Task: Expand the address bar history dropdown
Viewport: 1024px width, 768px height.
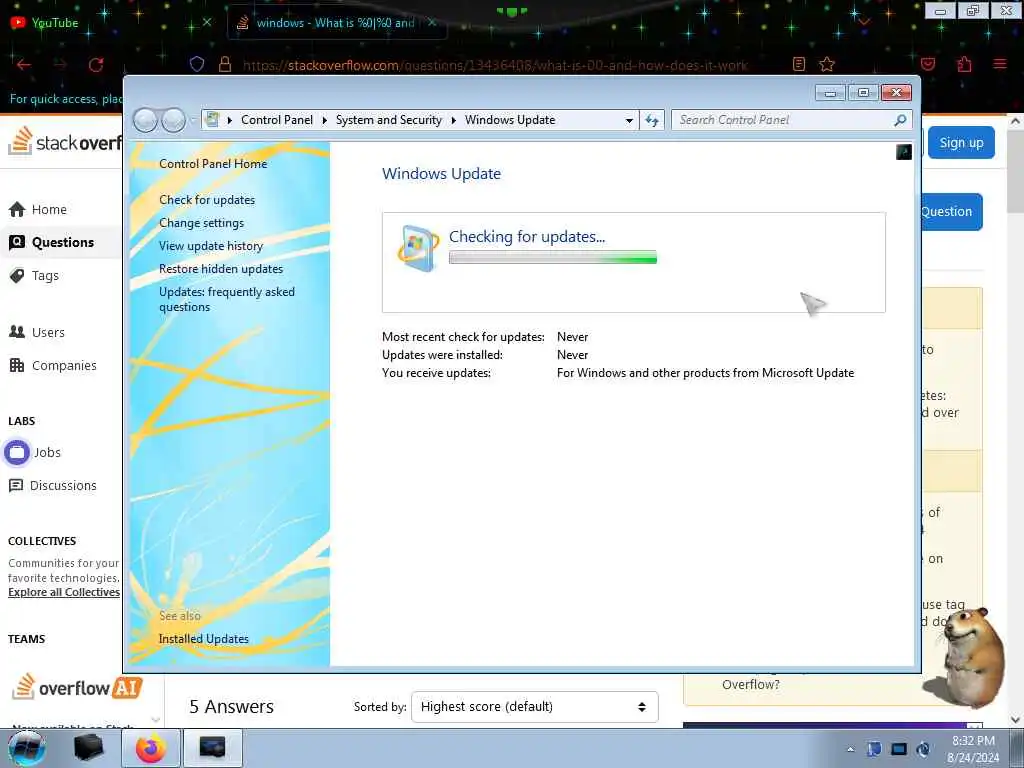Action: (x=629, y=120)
